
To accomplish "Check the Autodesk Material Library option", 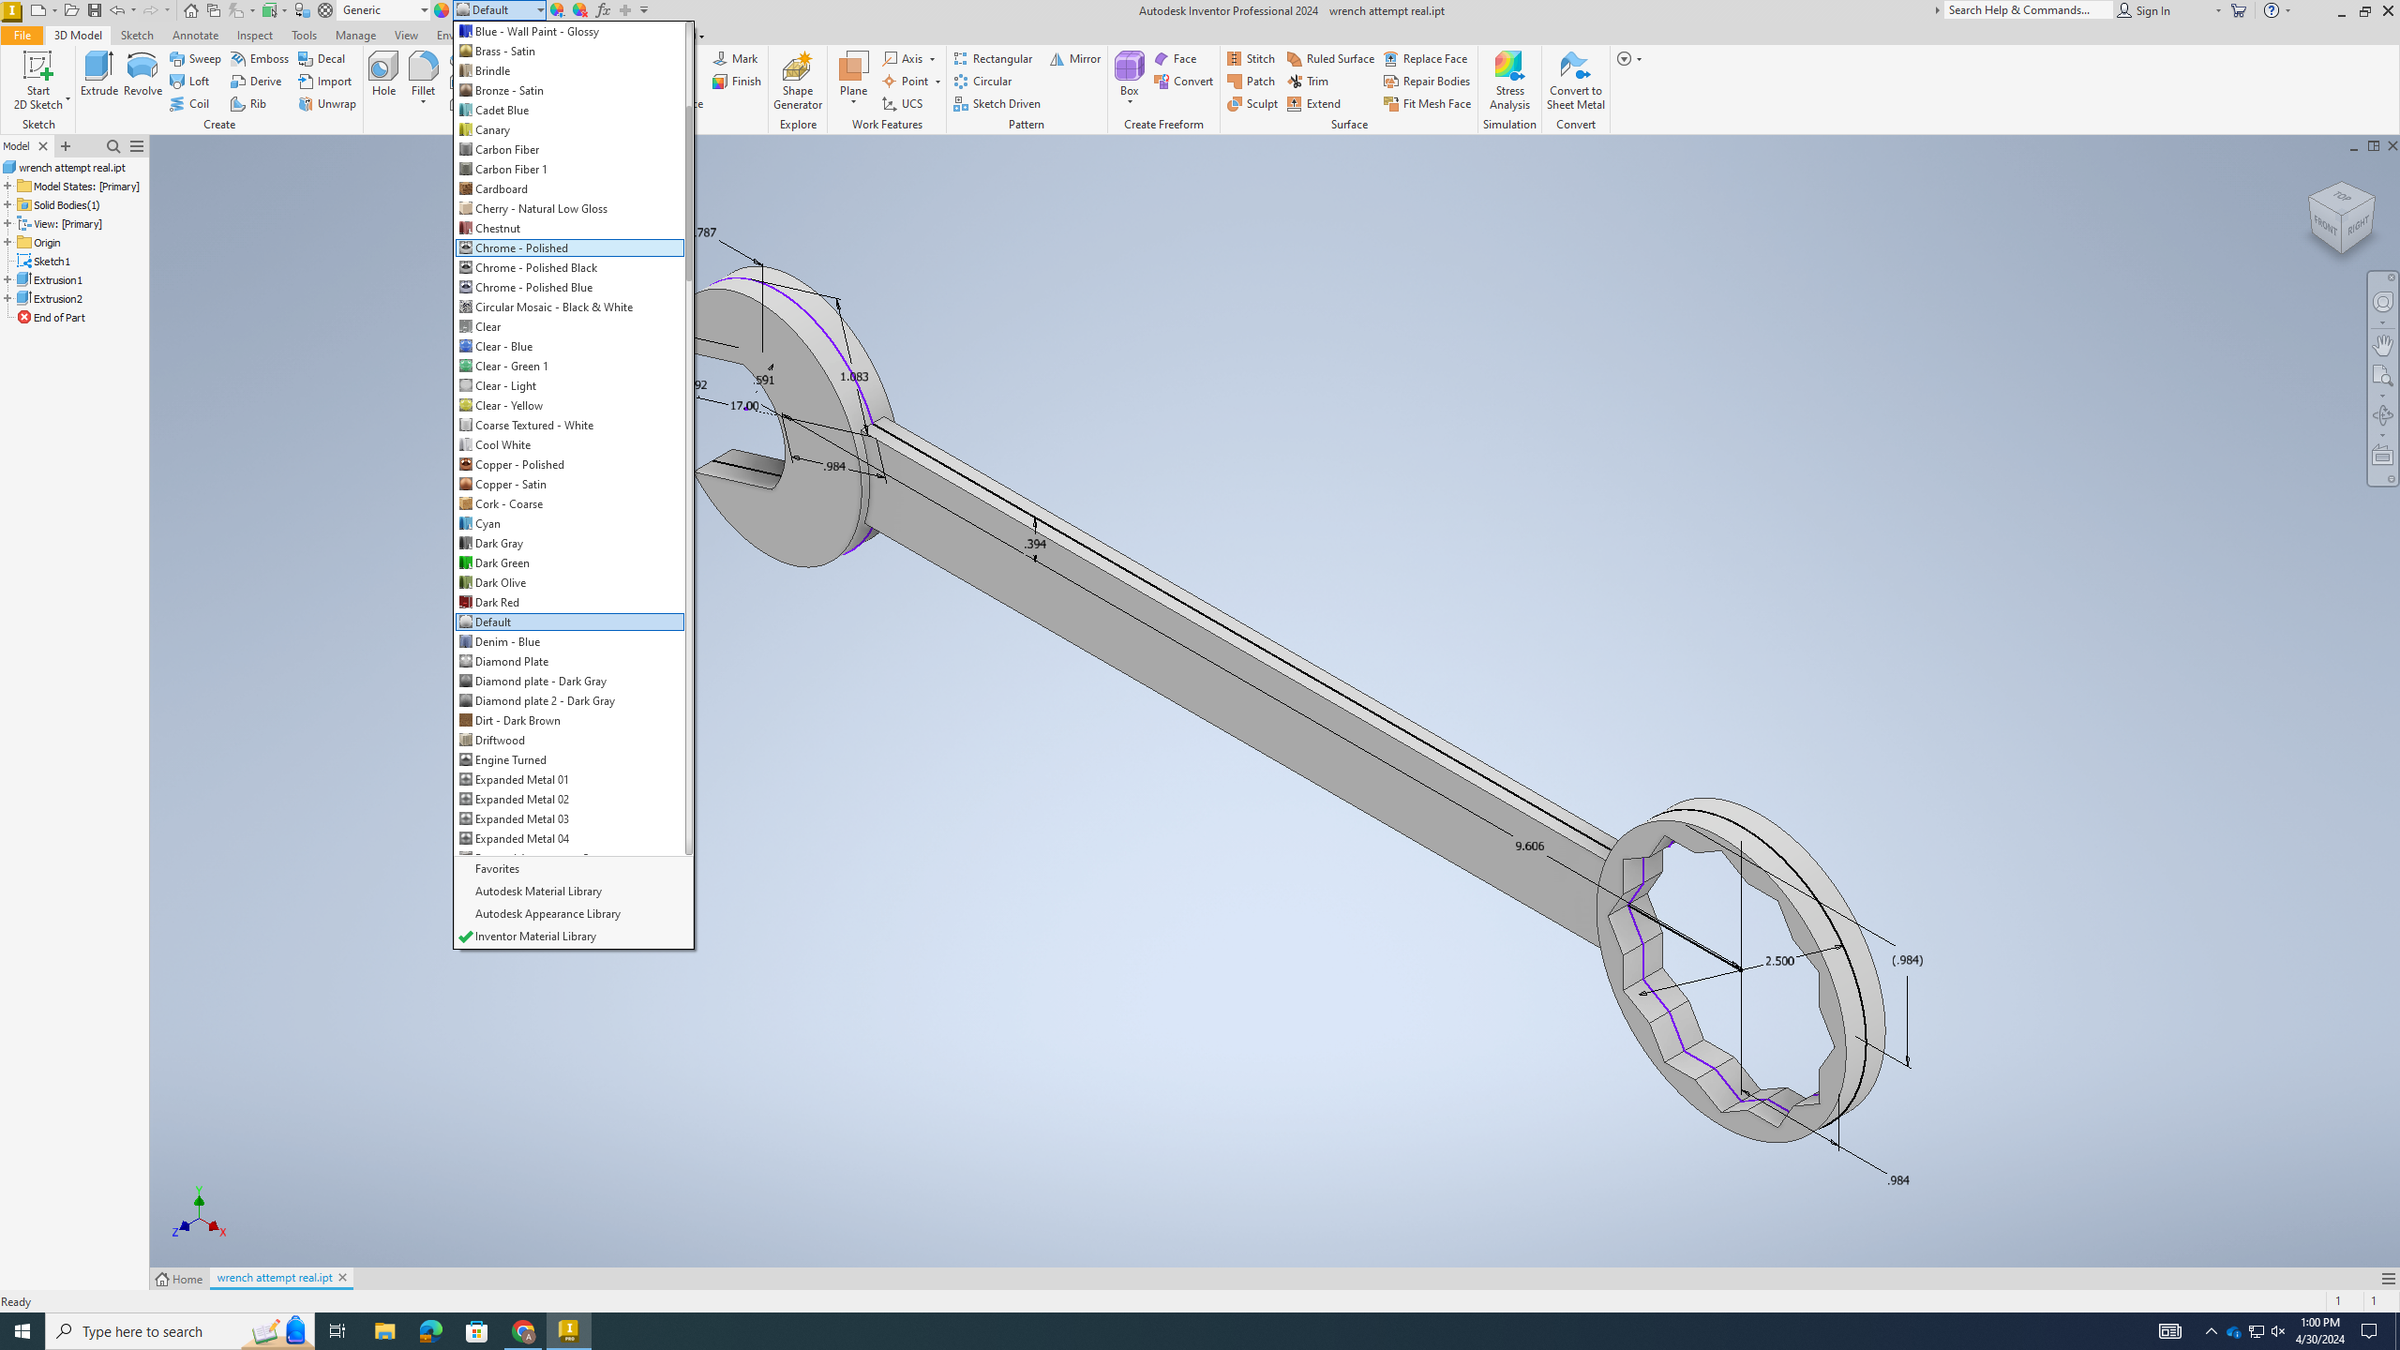I will click(538, 891).
